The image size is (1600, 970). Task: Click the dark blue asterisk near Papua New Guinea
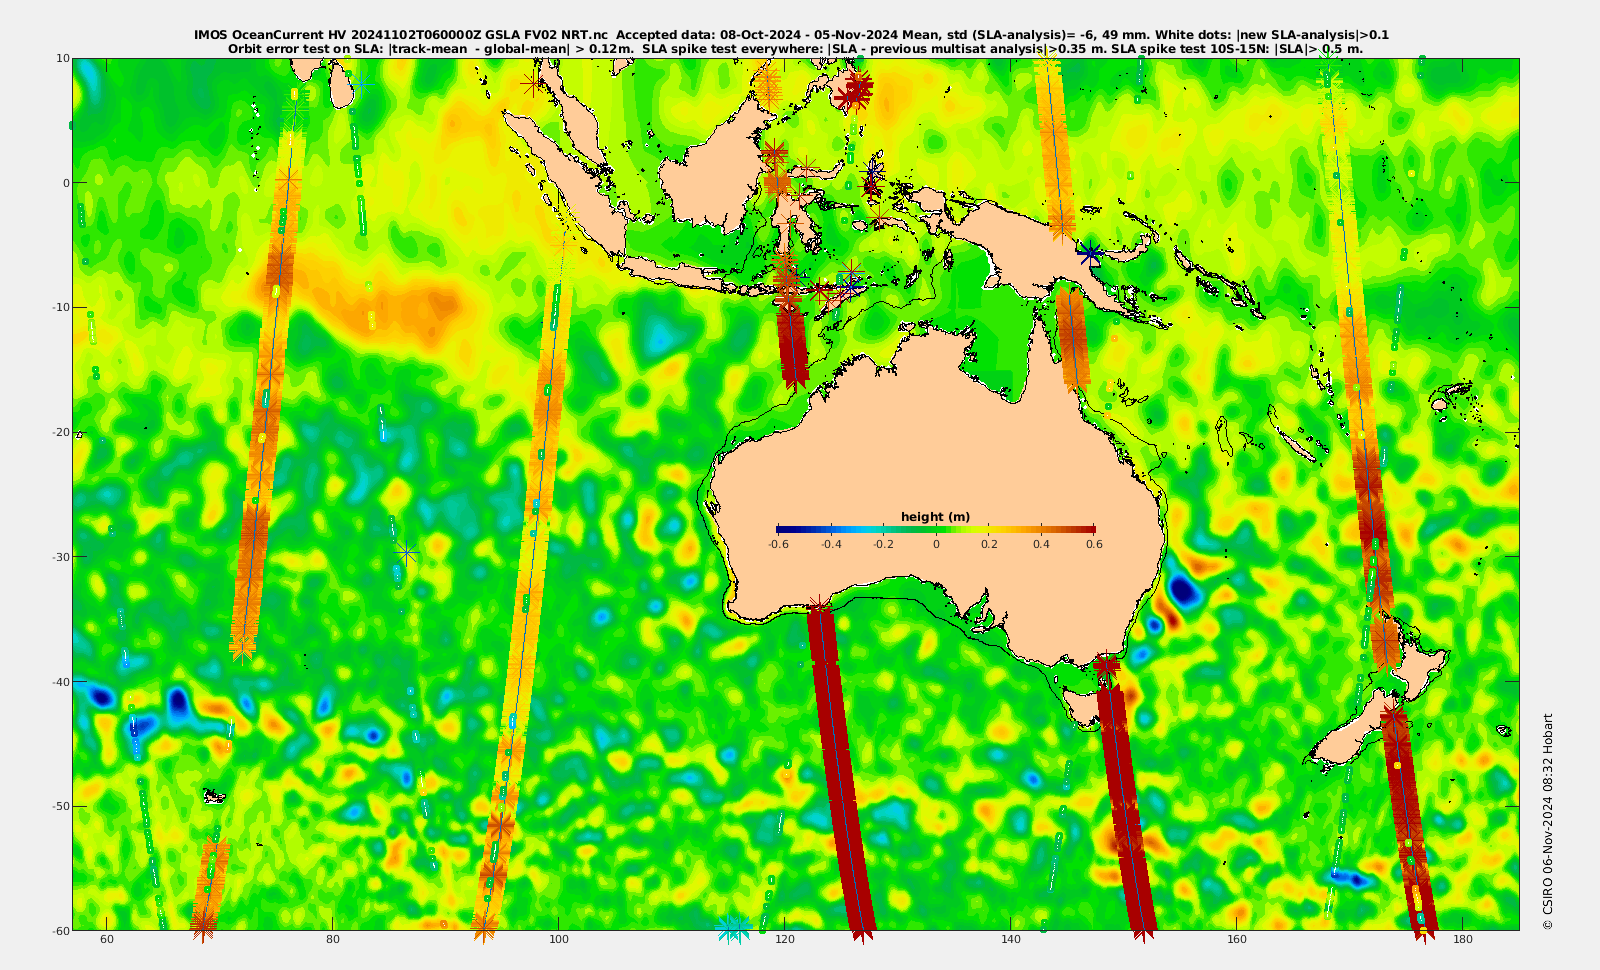(1090, 254)
